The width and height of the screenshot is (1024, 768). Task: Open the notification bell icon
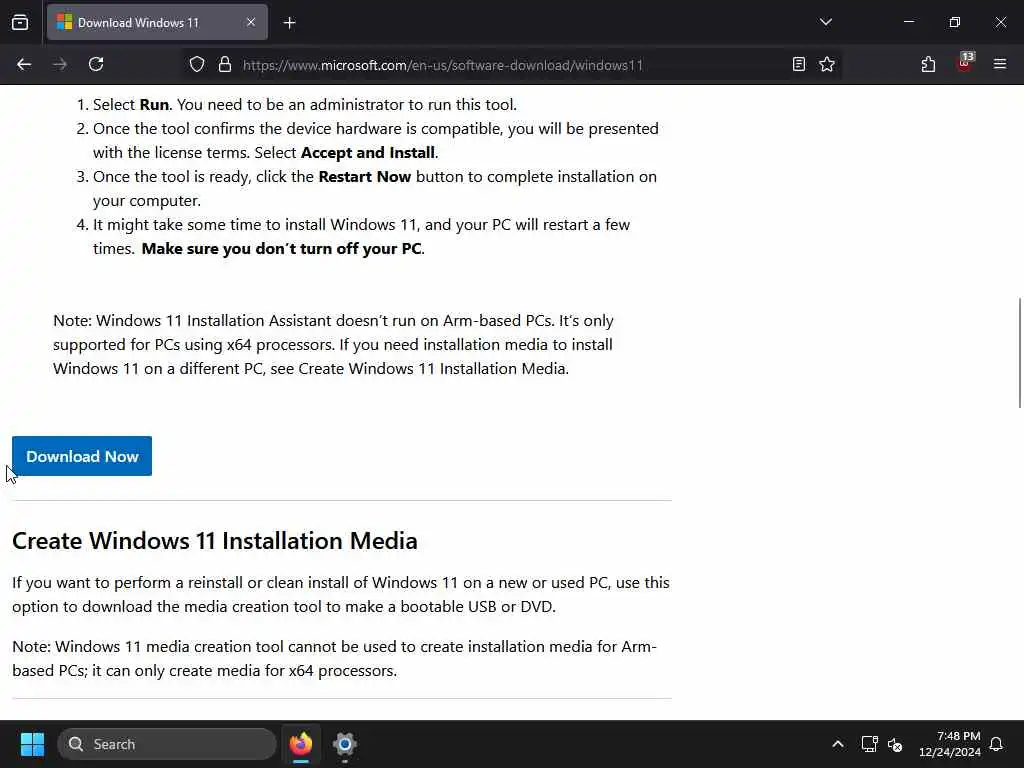pyautogui.click(x=997, y=744)
